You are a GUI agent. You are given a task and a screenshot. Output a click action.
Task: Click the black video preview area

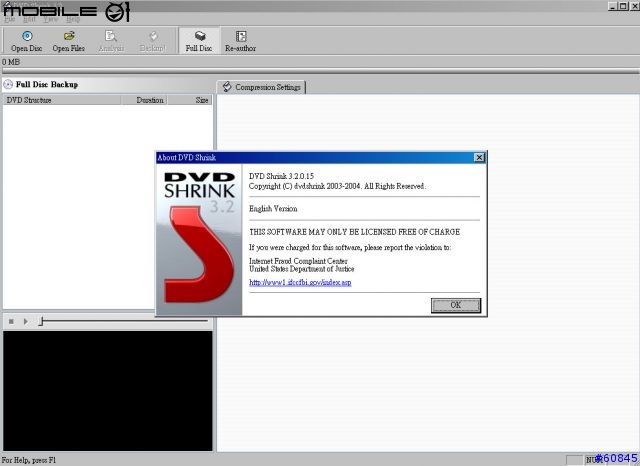108,391
